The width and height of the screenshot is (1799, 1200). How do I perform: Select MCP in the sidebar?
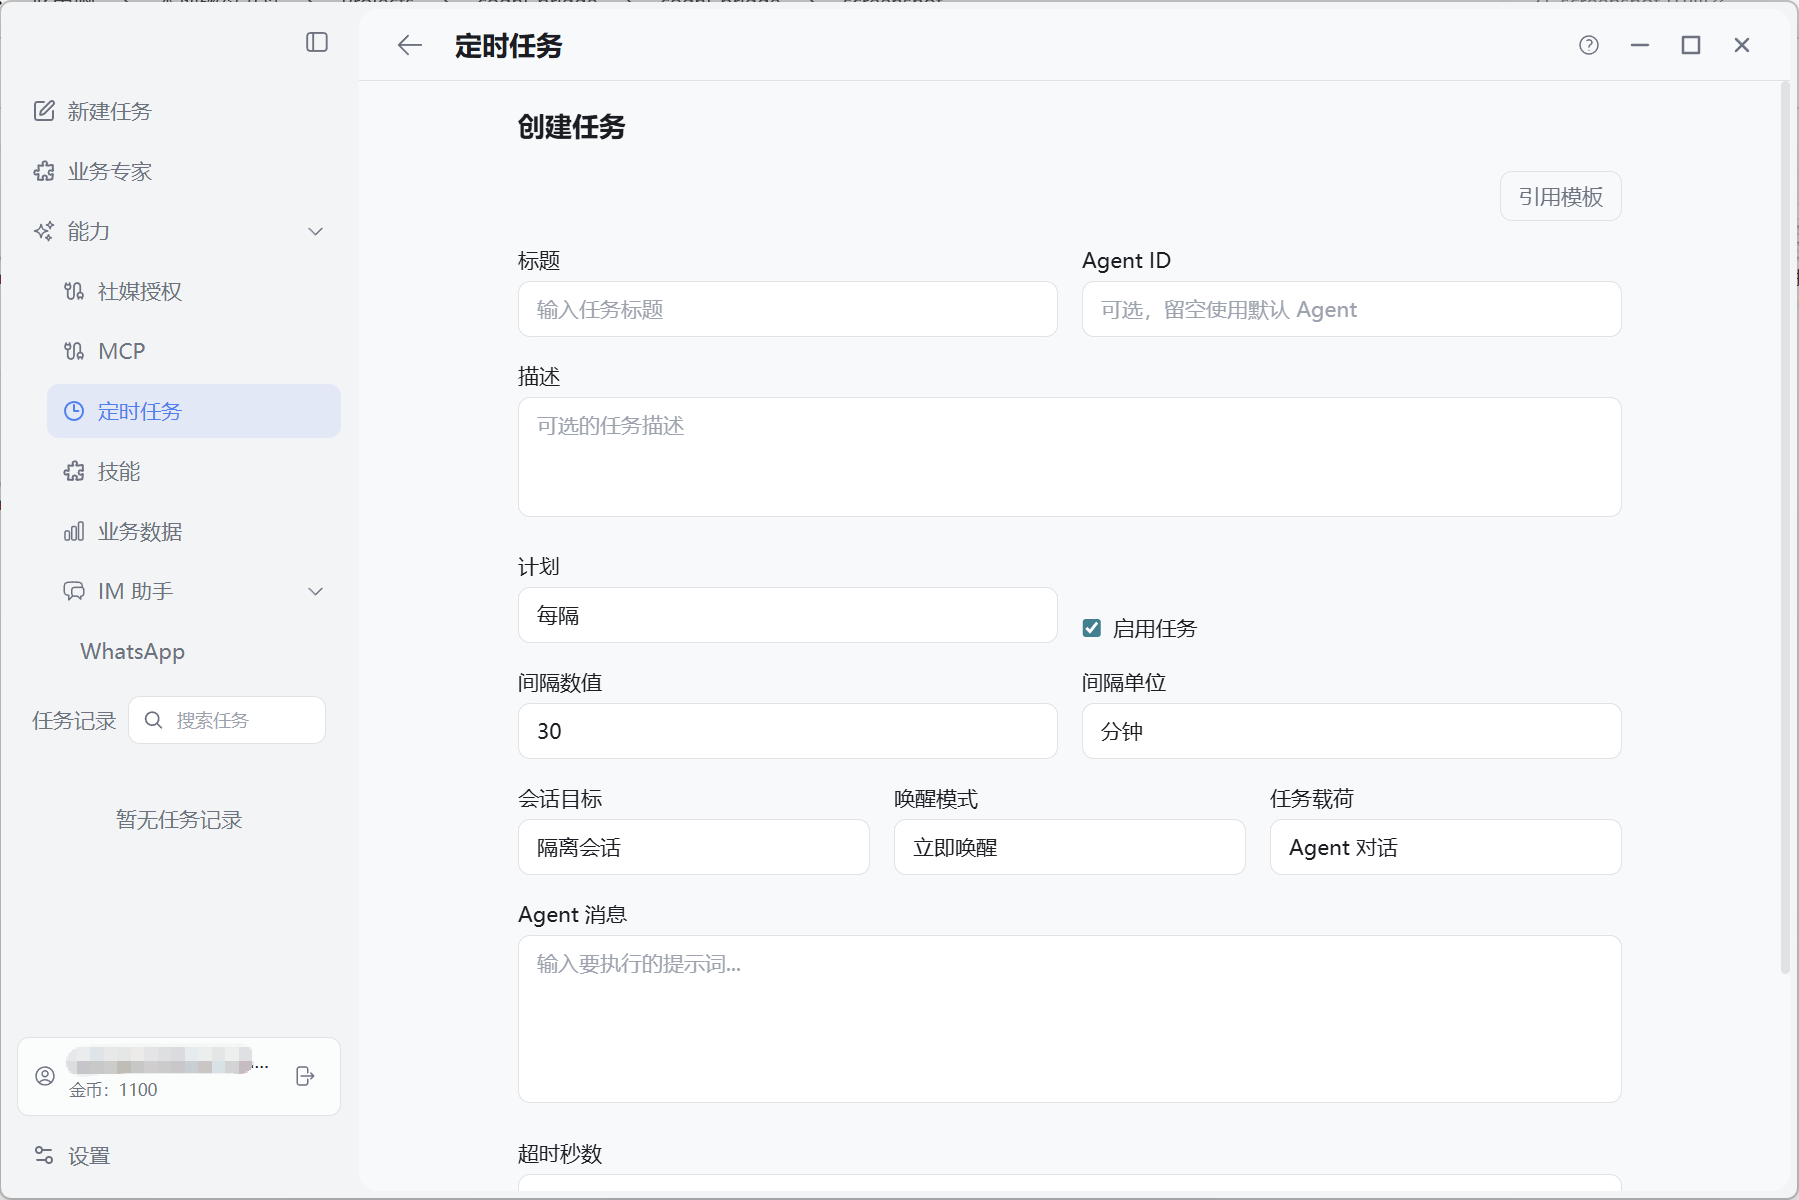pyautogui.click(x=194, y=351)
